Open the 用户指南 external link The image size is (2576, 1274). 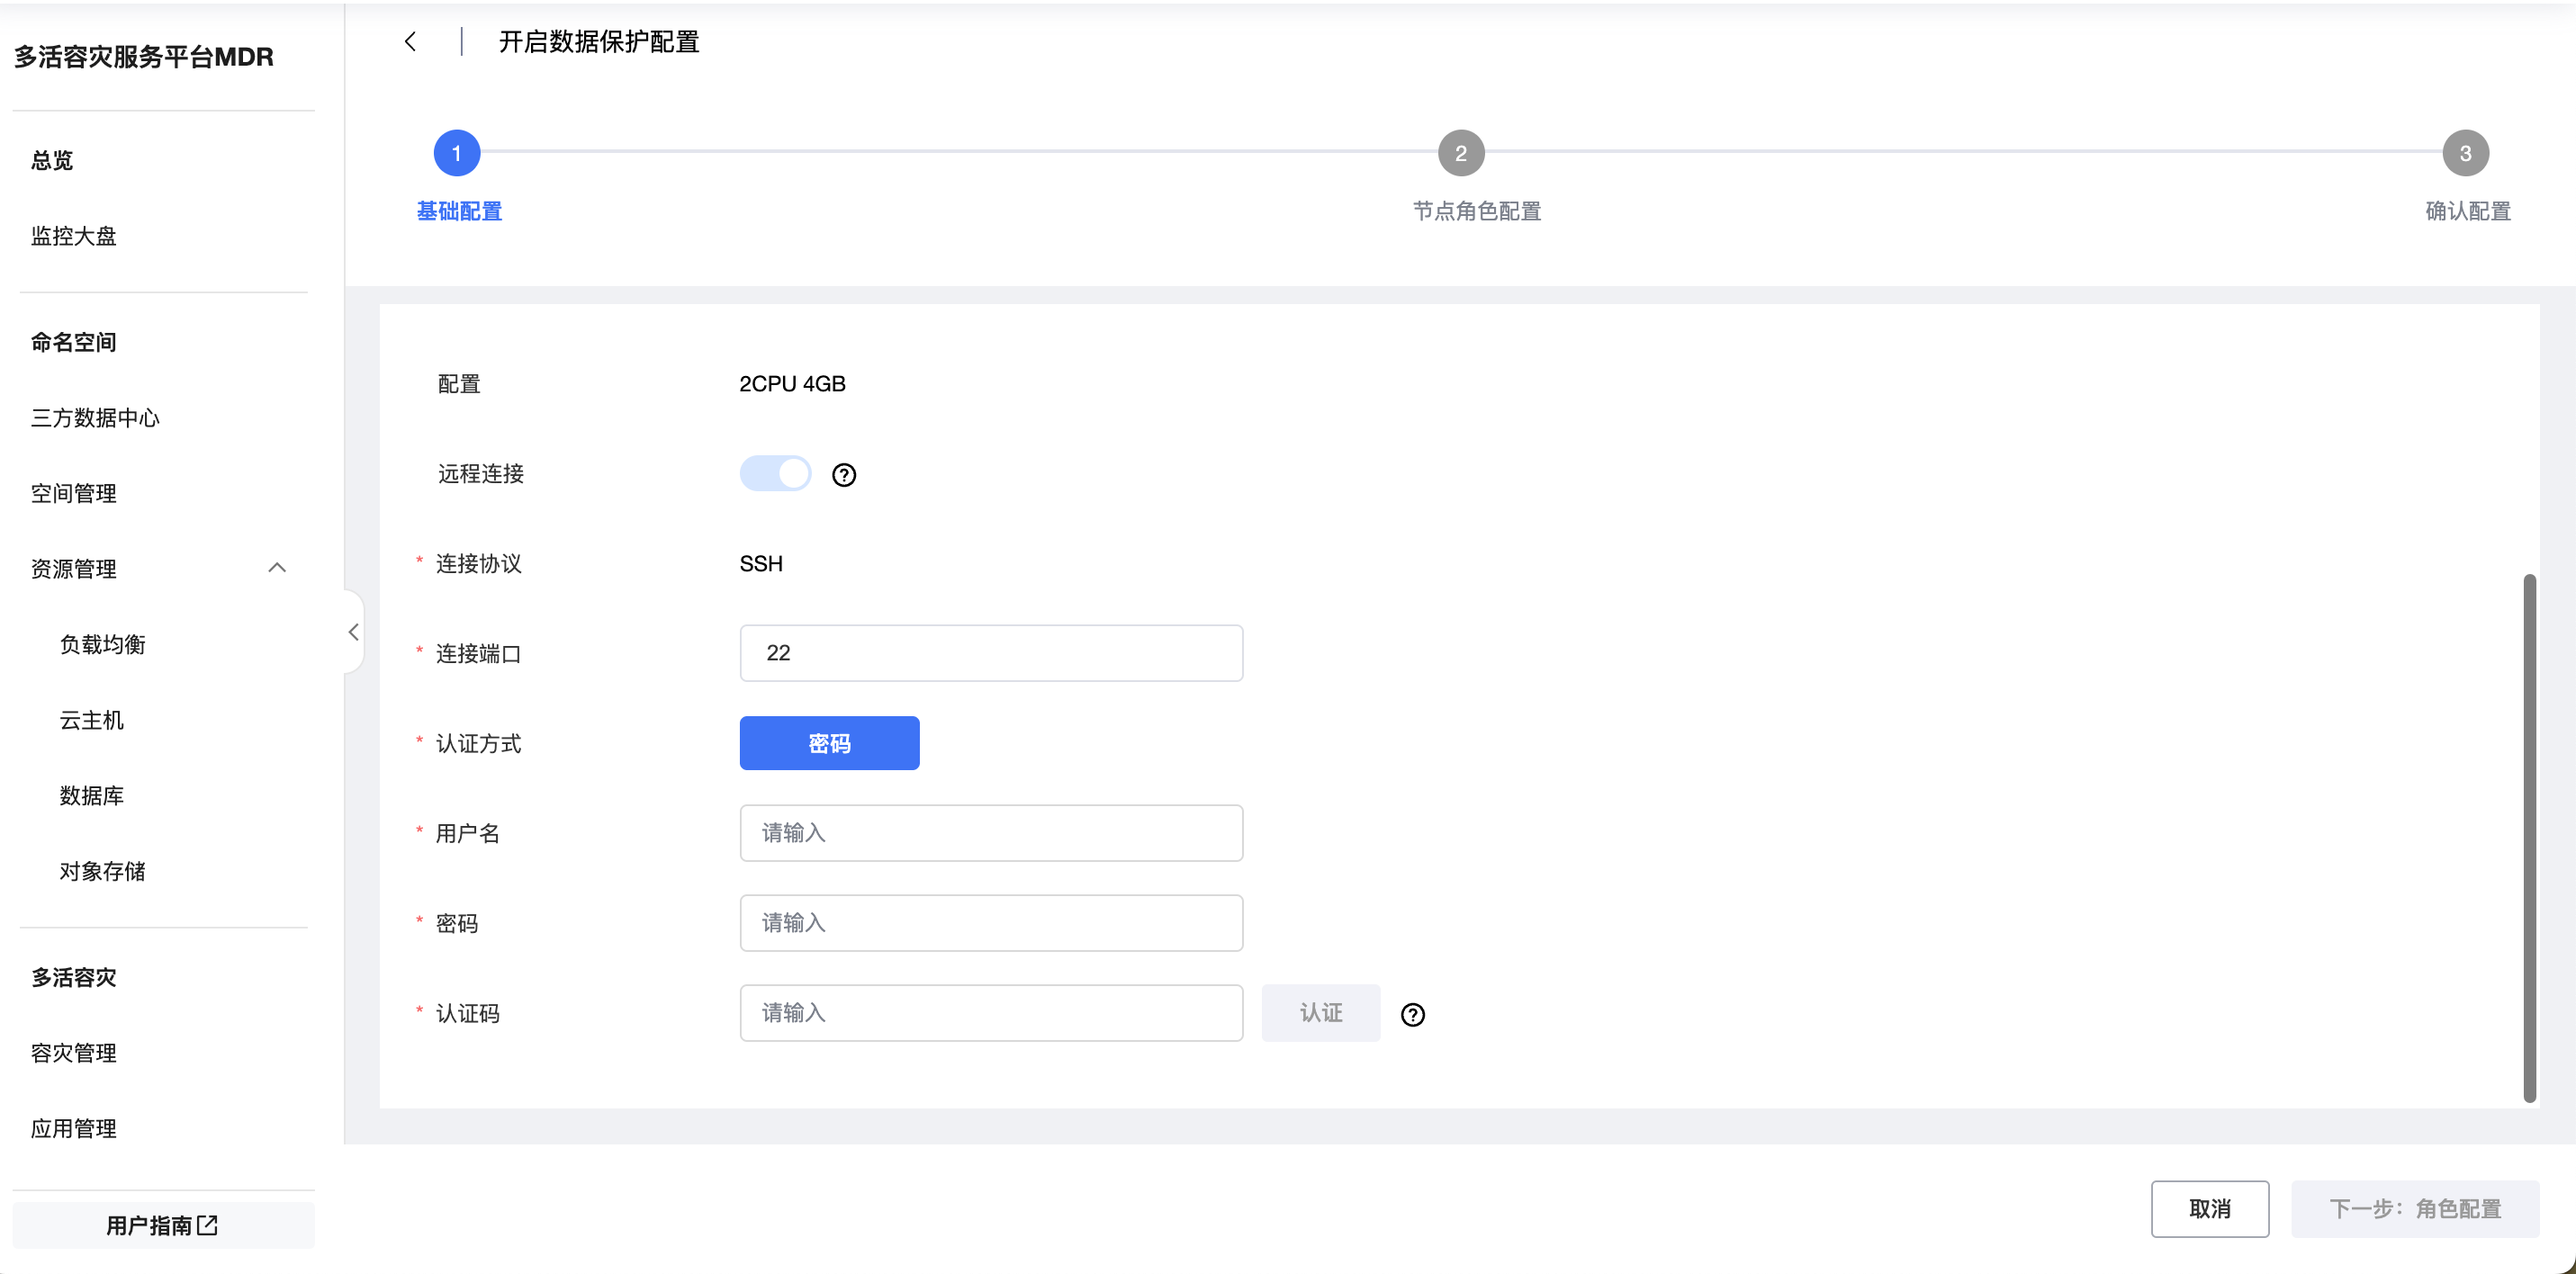pos(162,1225)
